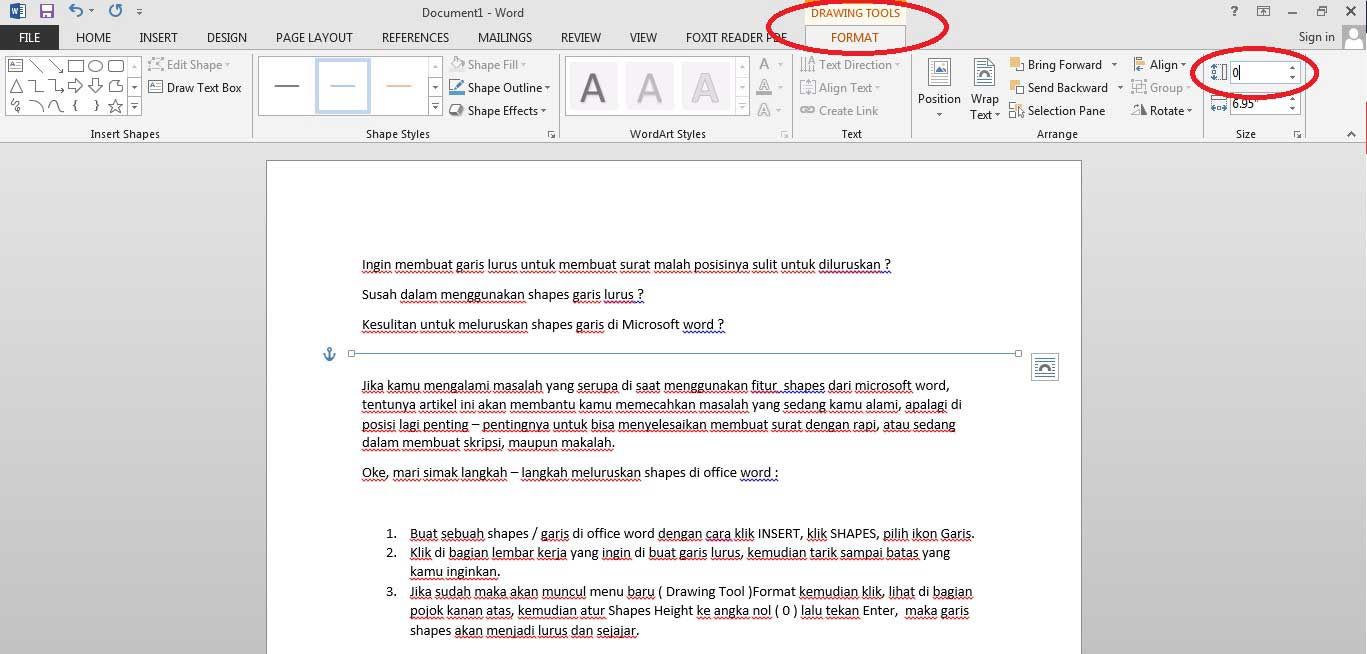The image size is (1367, 654).
Task: Open the Wrap Text dropdown
Action: pyautogui.click(x=985, y=89)
